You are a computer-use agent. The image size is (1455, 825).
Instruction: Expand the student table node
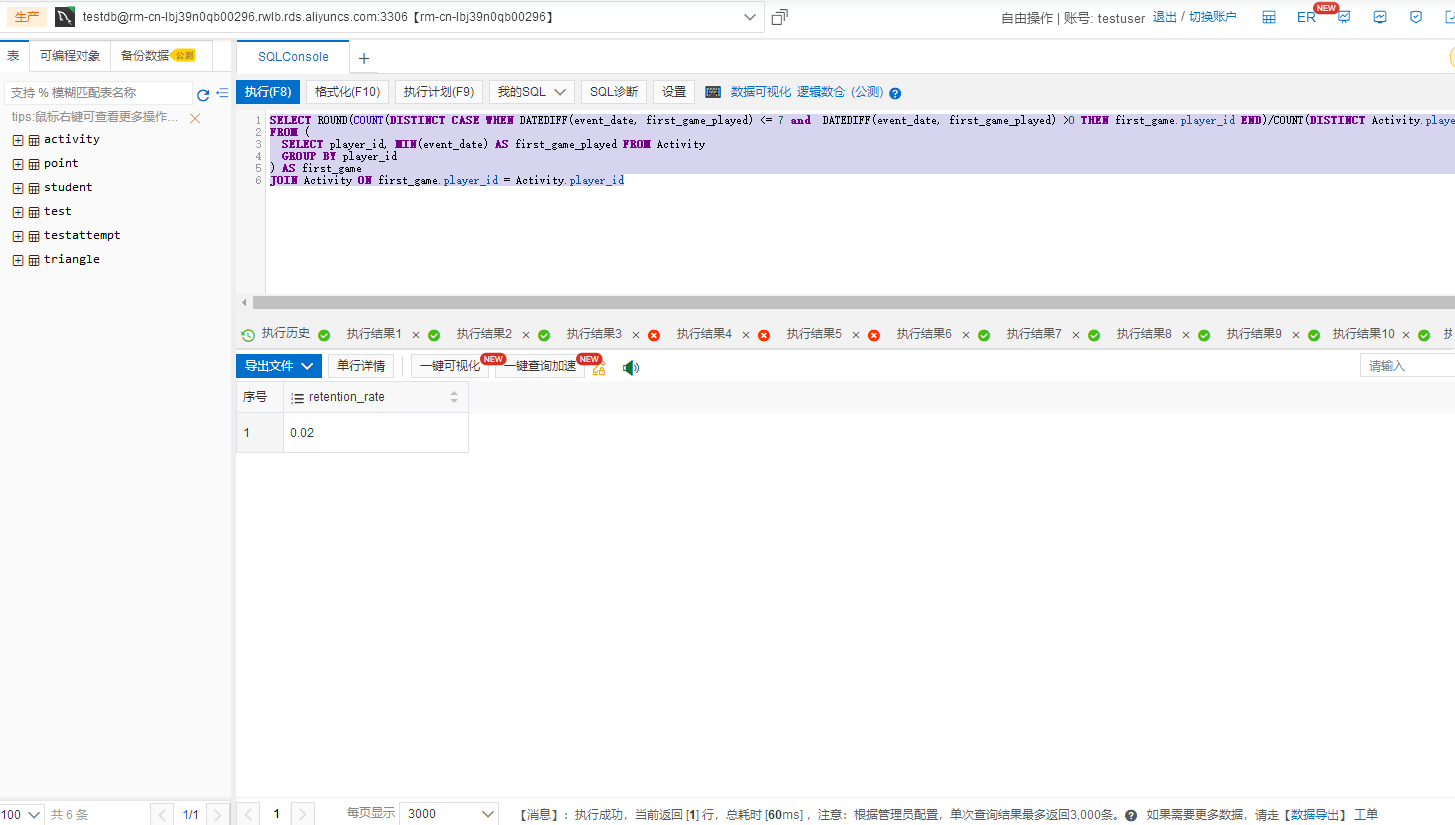click(x=17, y=188)
